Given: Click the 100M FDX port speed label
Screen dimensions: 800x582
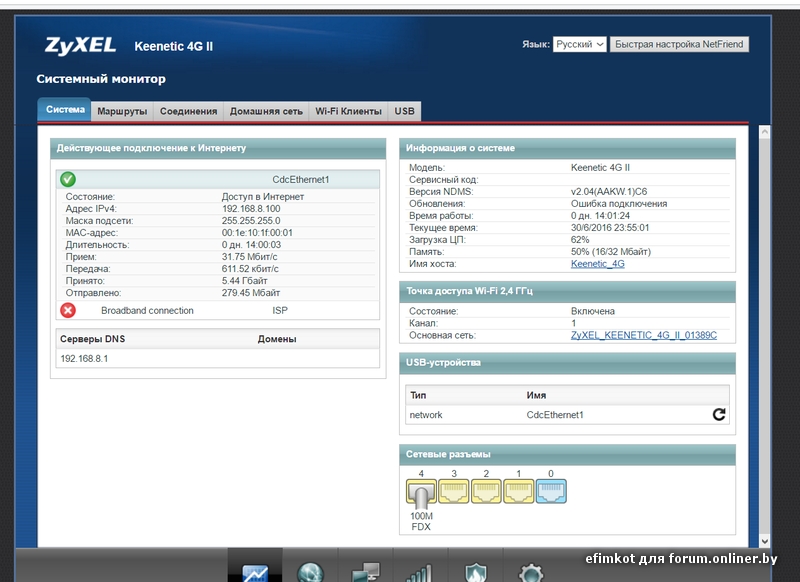Looking at the screenshot, I should coord(421,521).
